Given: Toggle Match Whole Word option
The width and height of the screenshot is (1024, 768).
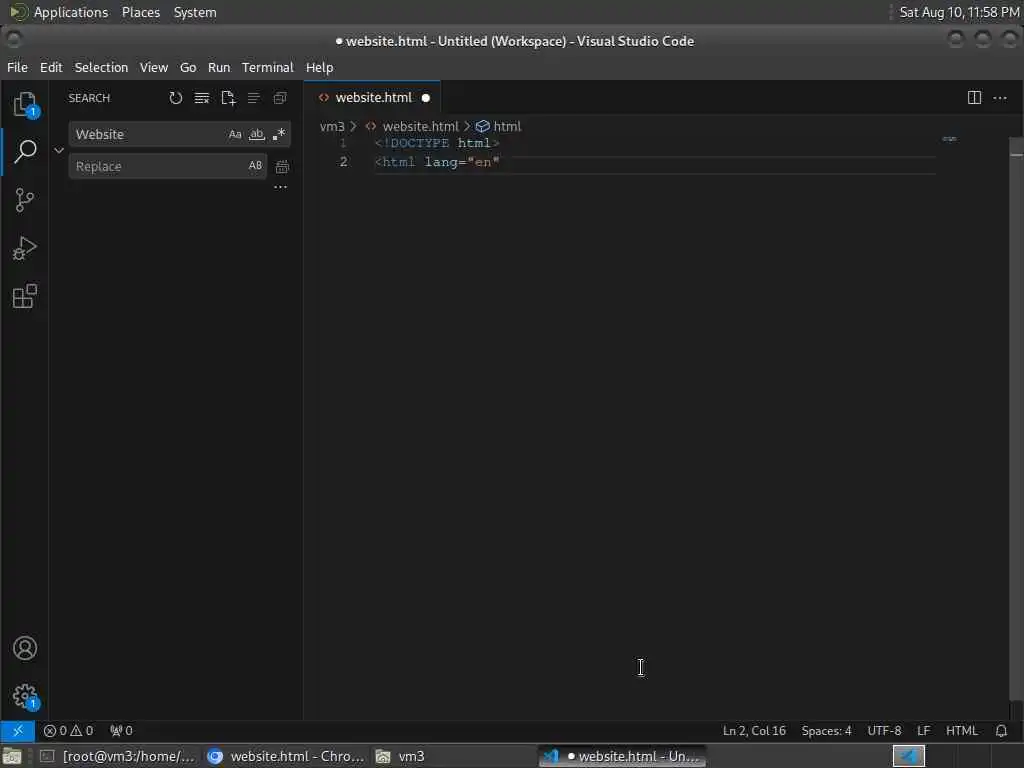Looking at the screenshot, I should (x=257, y=135).
